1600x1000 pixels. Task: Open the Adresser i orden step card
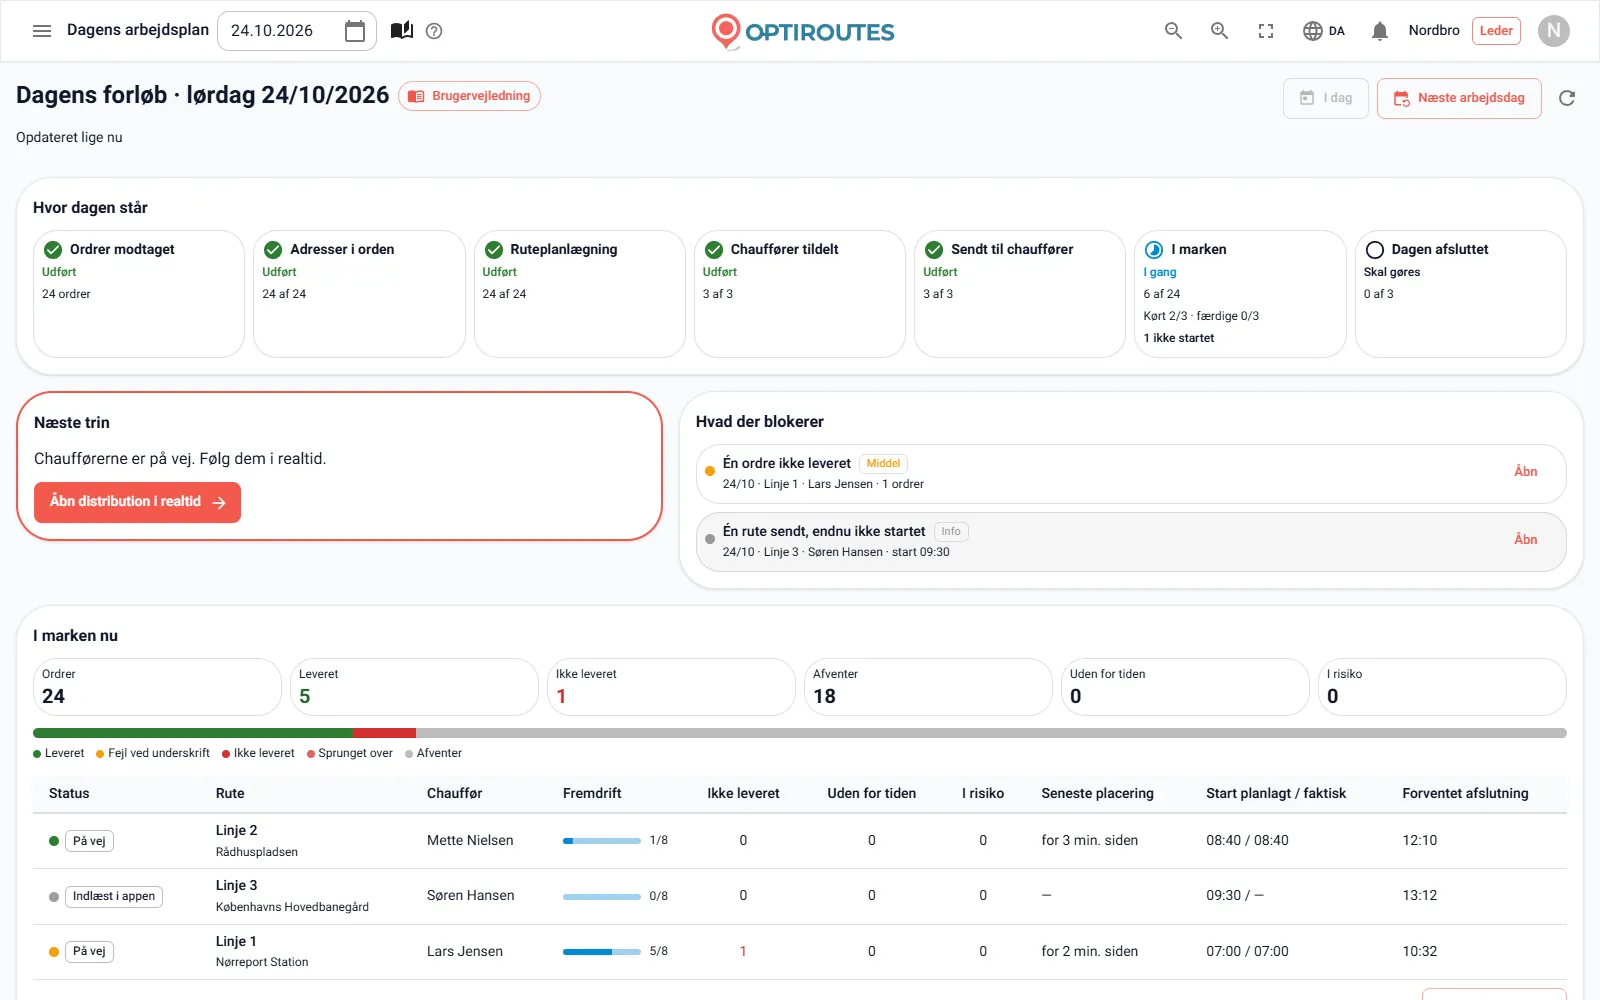click(359, 294)
